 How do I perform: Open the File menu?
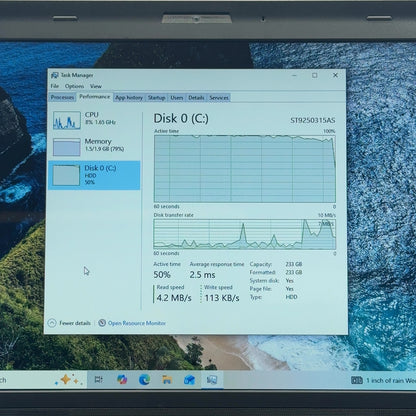pos(54,86)
